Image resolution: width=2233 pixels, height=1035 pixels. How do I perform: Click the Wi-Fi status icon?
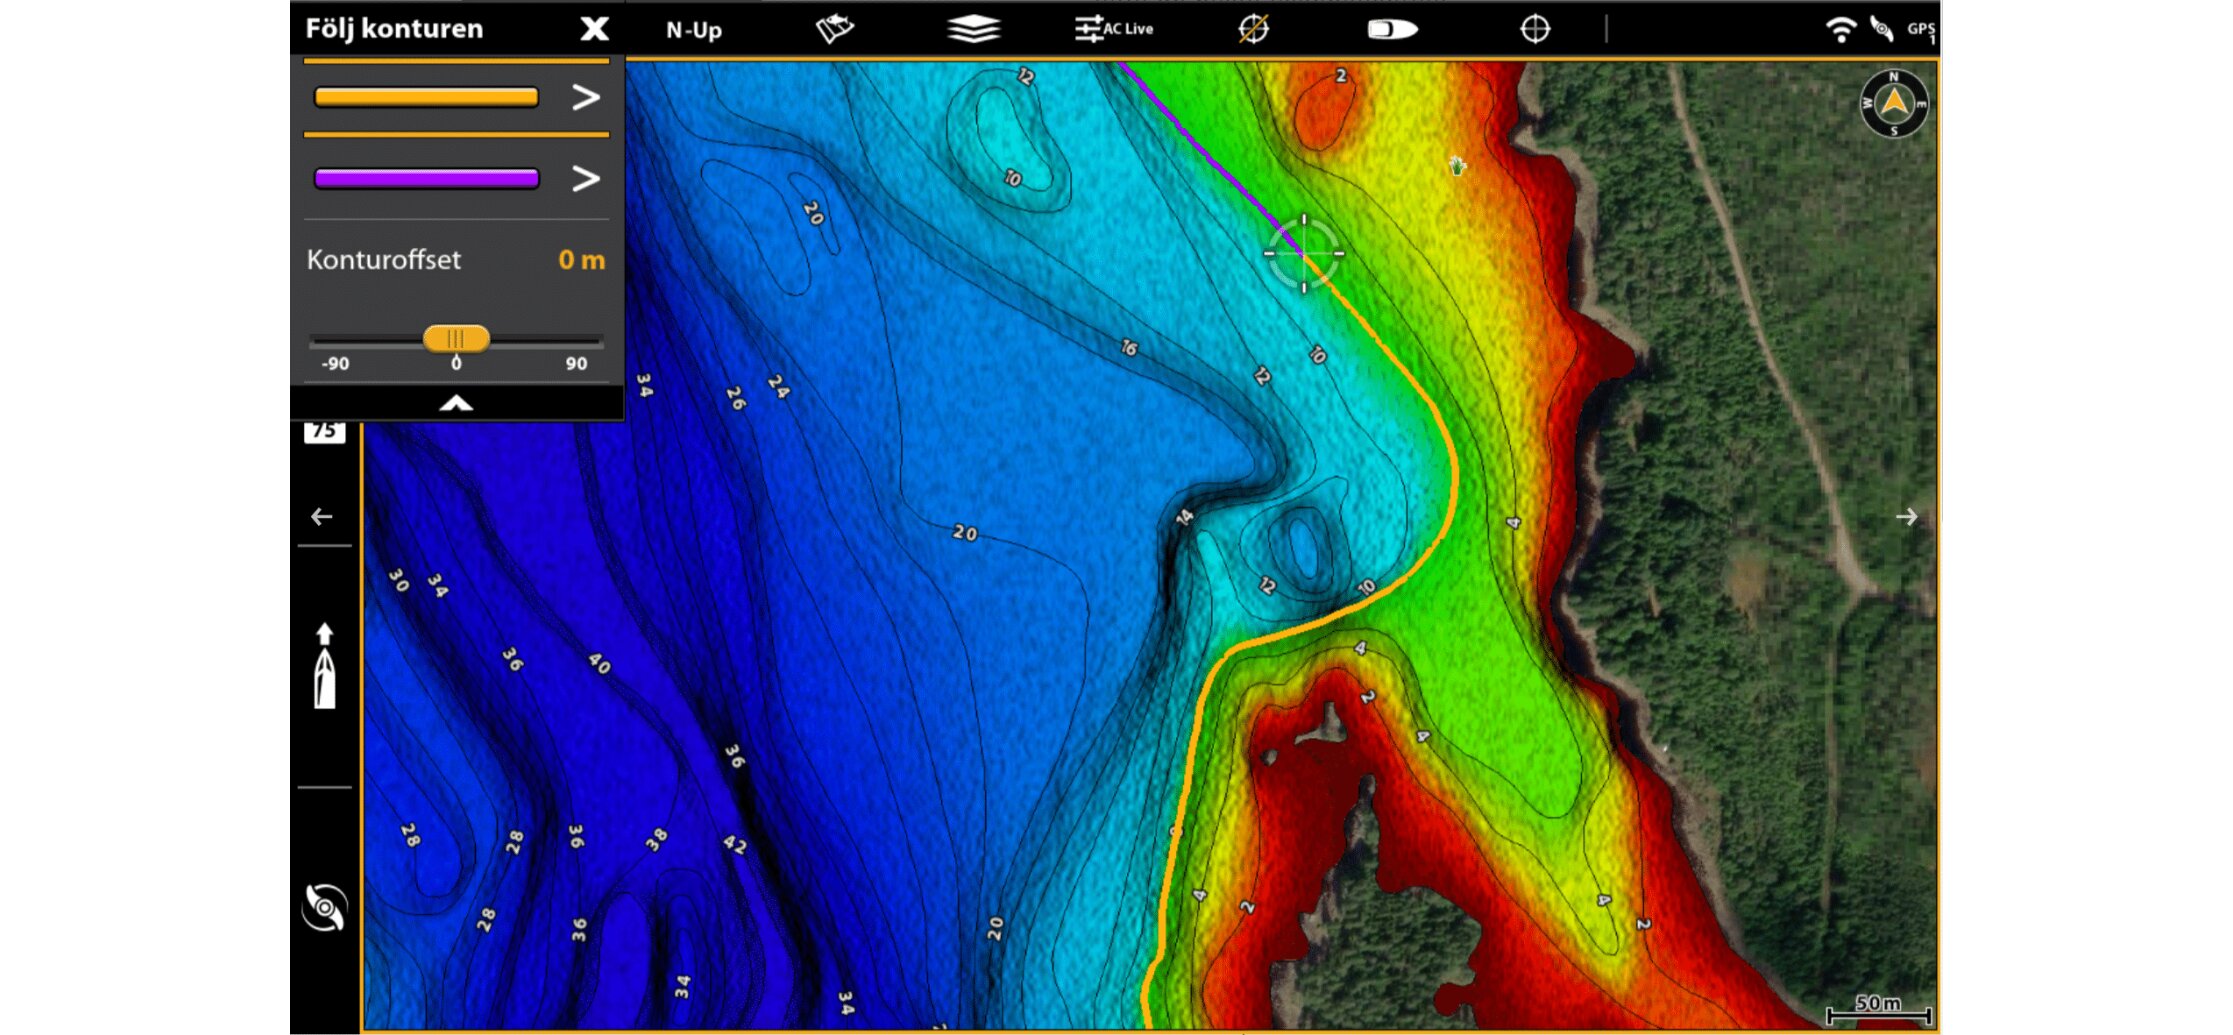[x=1839, y=29]
